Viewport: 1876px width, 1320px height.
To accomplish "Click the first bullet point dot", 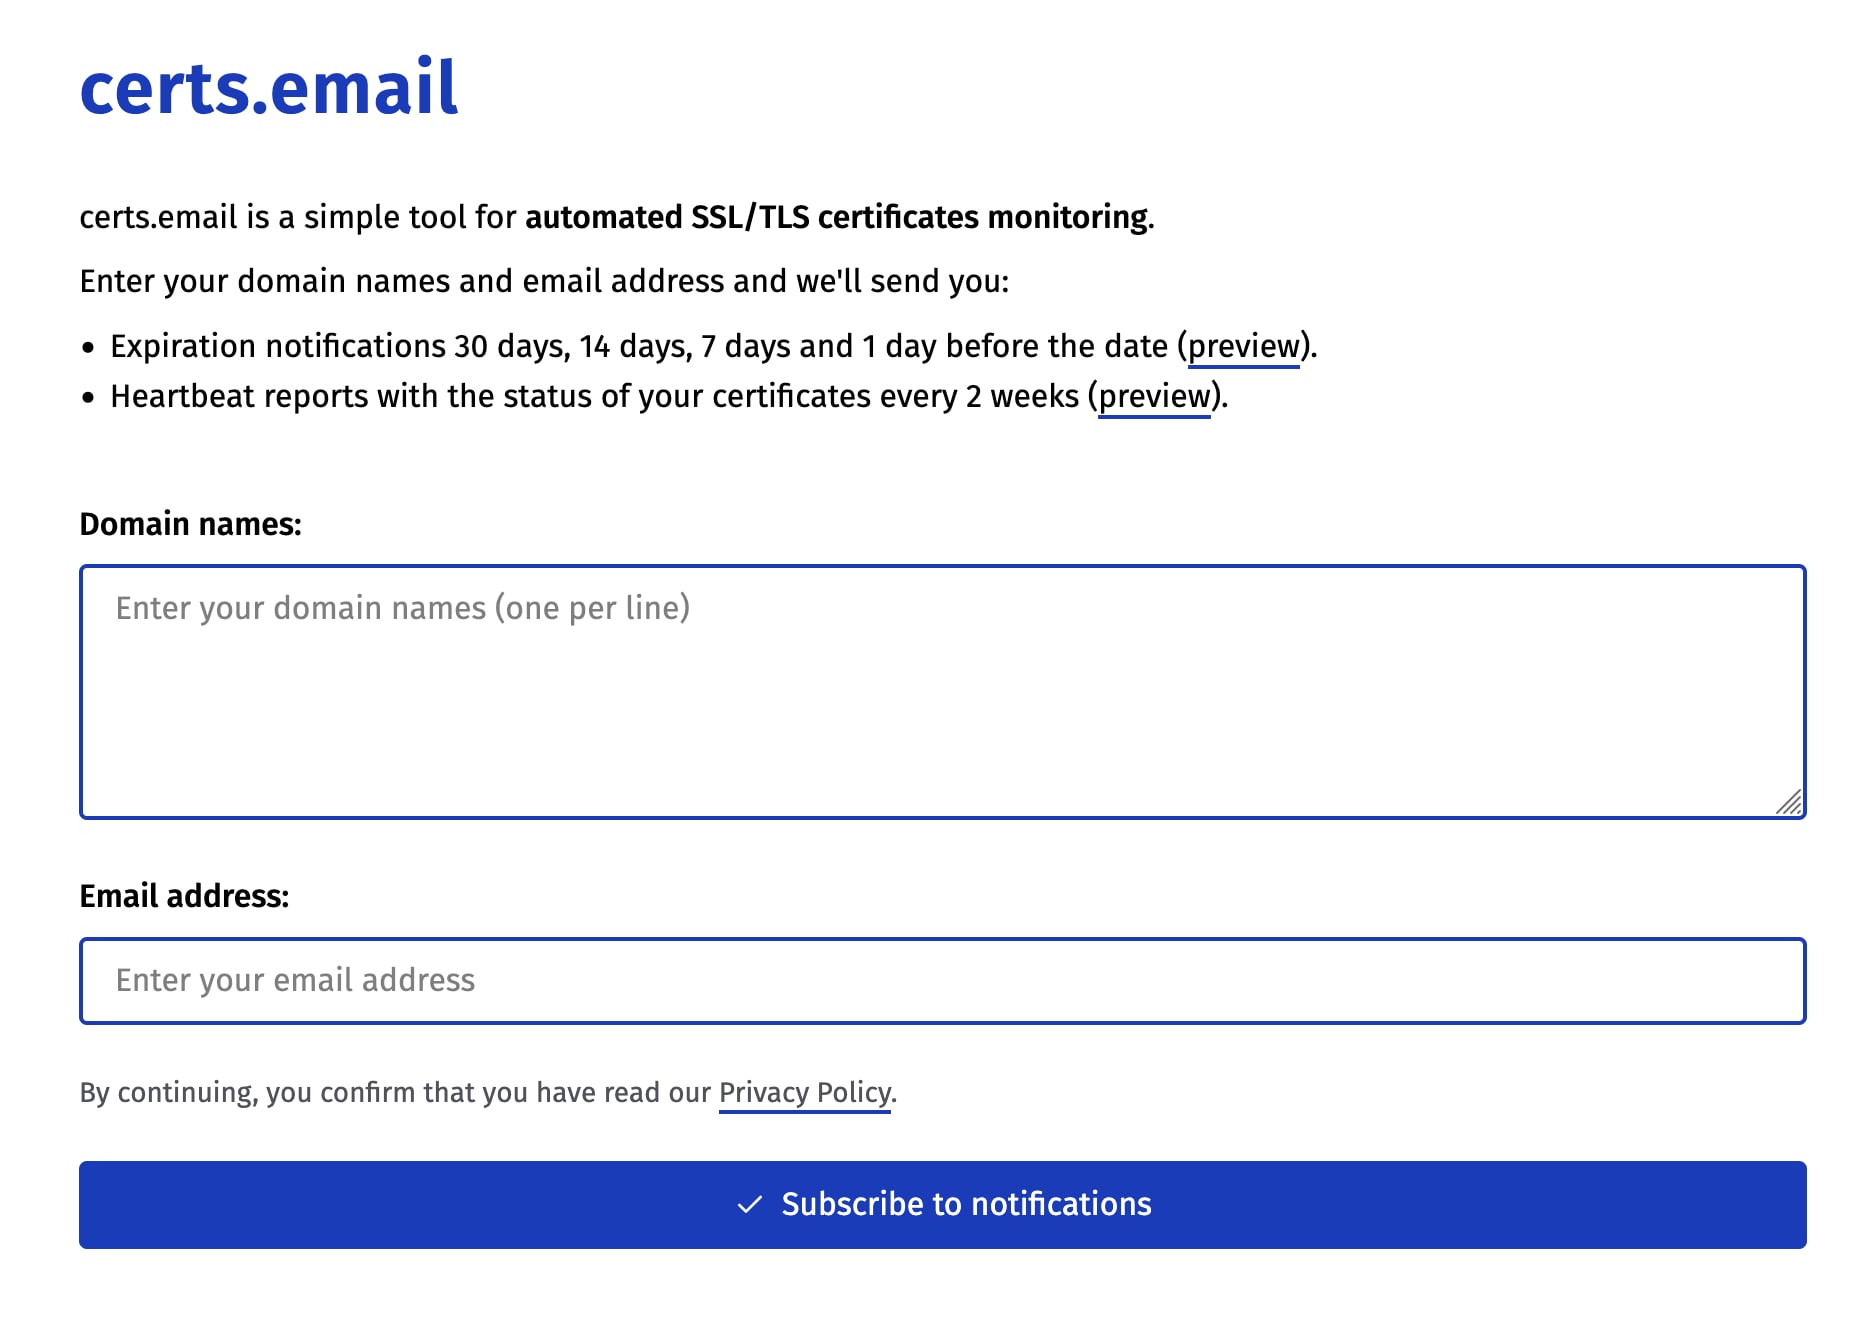I will click(x=89, y=347).
